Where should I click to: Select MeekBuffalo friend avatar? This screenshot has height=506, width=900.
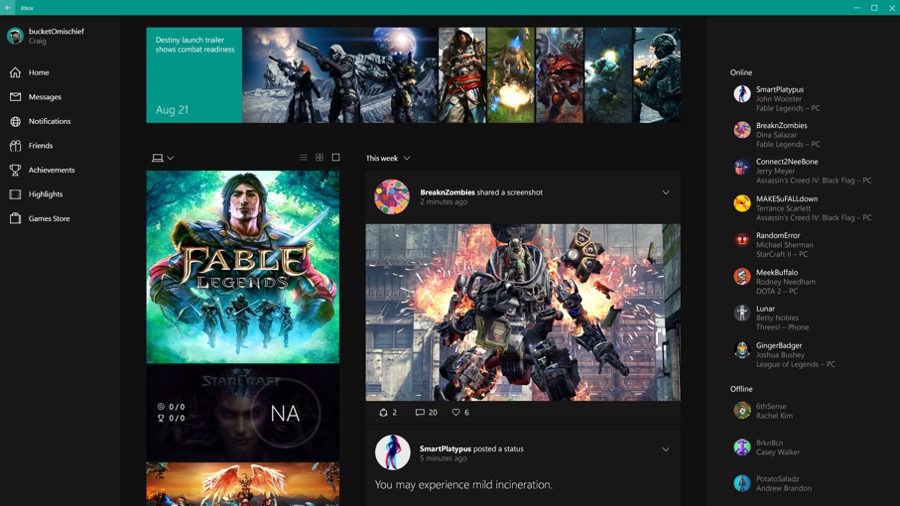pos(742,277)
